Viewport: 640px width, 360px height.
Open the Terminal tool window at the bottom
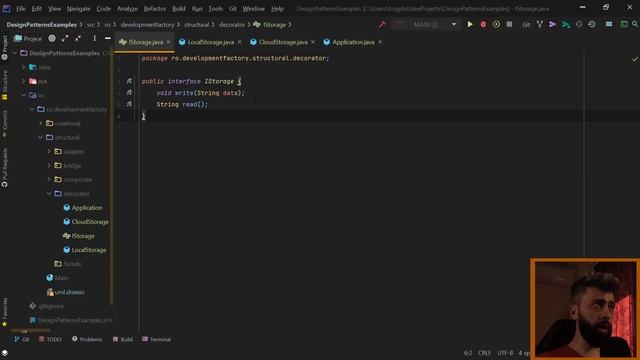point(156,340)
